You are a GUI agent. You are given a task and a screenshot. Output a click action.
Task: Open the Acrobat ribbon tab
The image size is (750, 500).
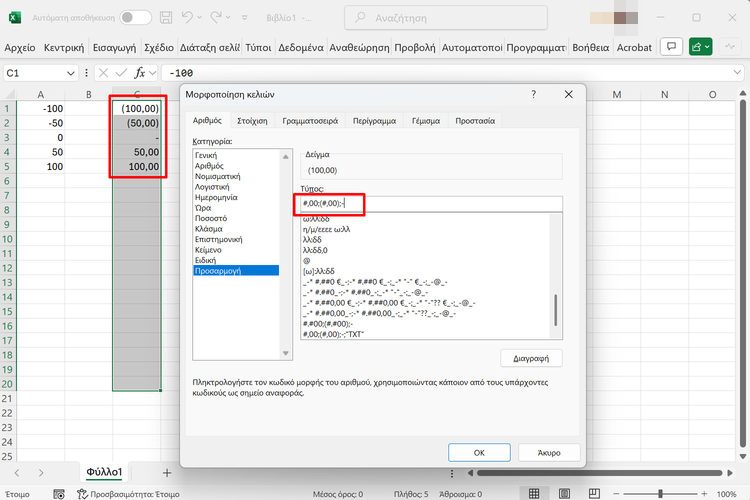(x=634, y=47)
